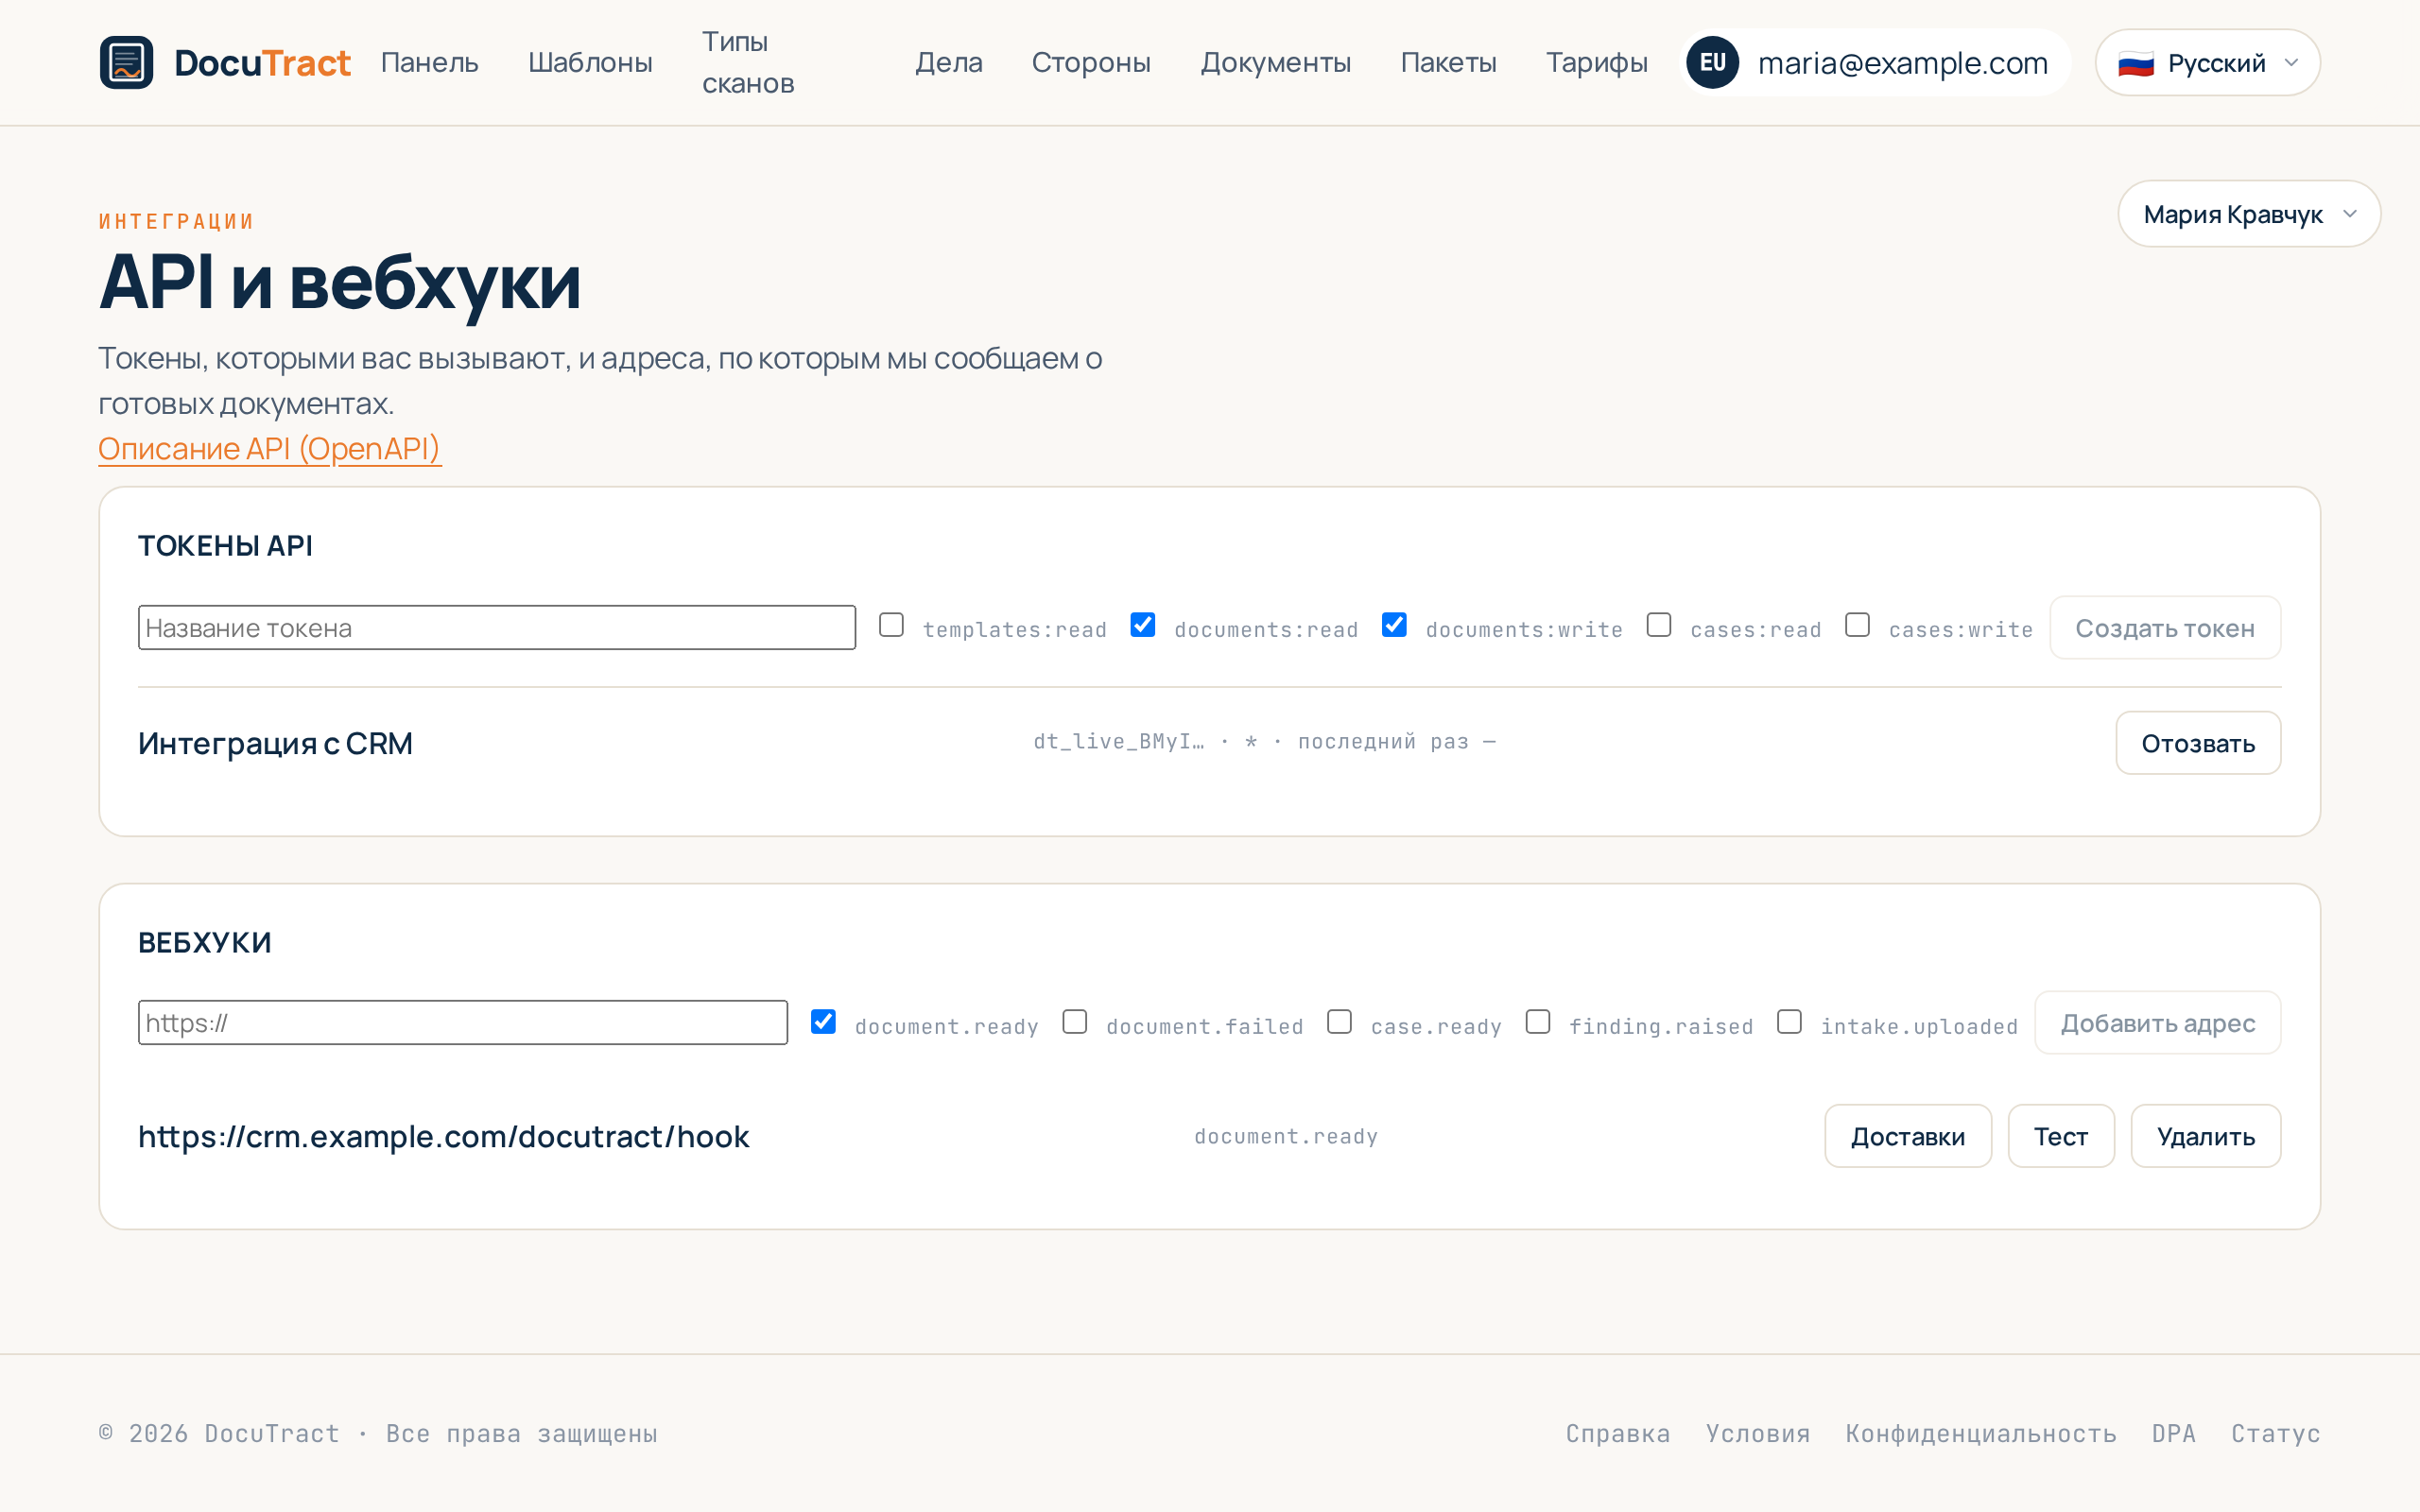The width and height of the screenshot is (2420, 1512).
Task: Click Удалить to remove the webhook
Action: (2205, 1136)
